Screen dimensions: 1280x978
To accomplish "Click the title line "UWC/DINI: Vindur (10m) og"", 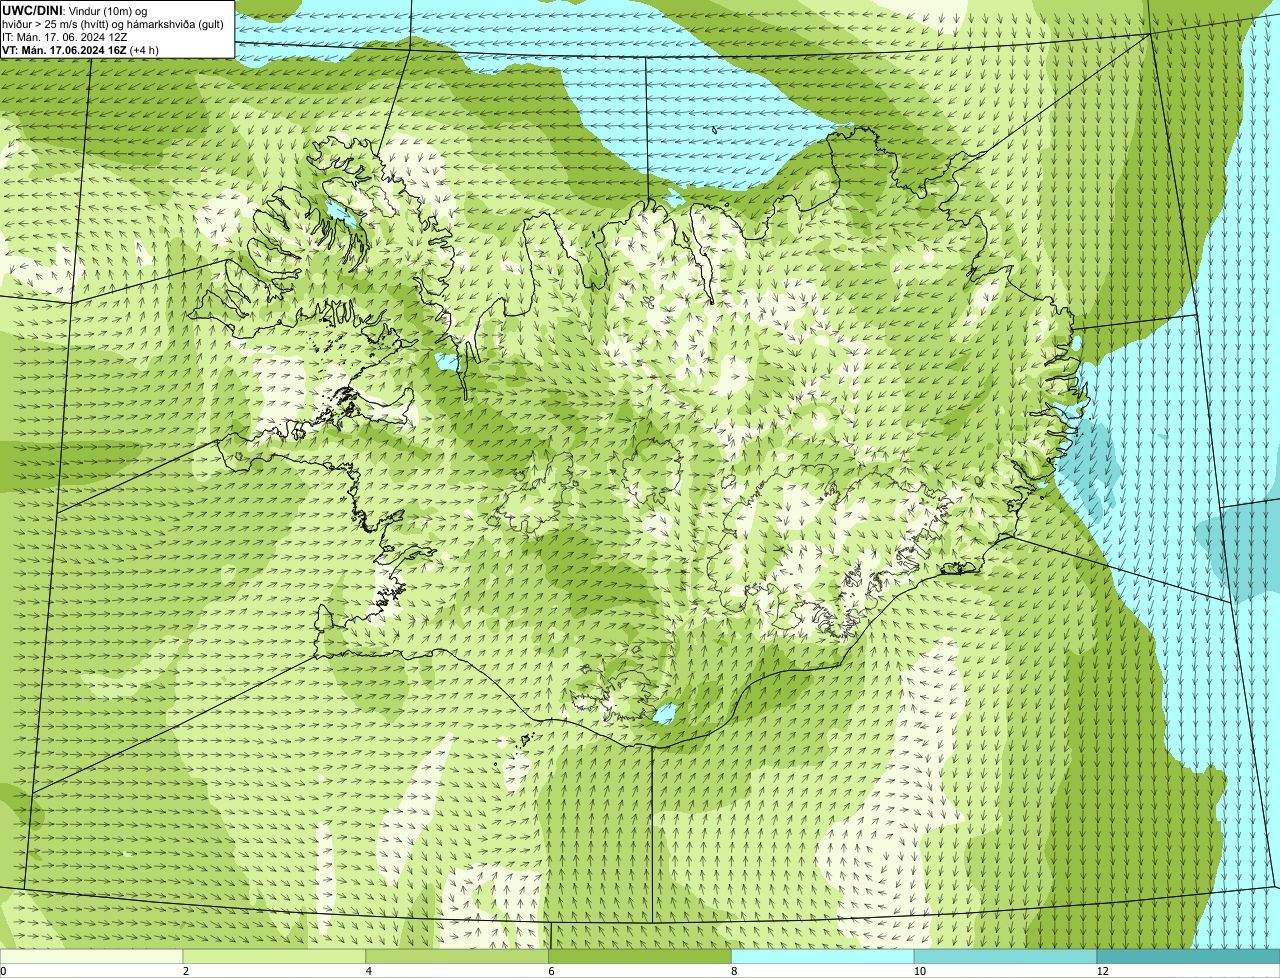I will [75, 10].
